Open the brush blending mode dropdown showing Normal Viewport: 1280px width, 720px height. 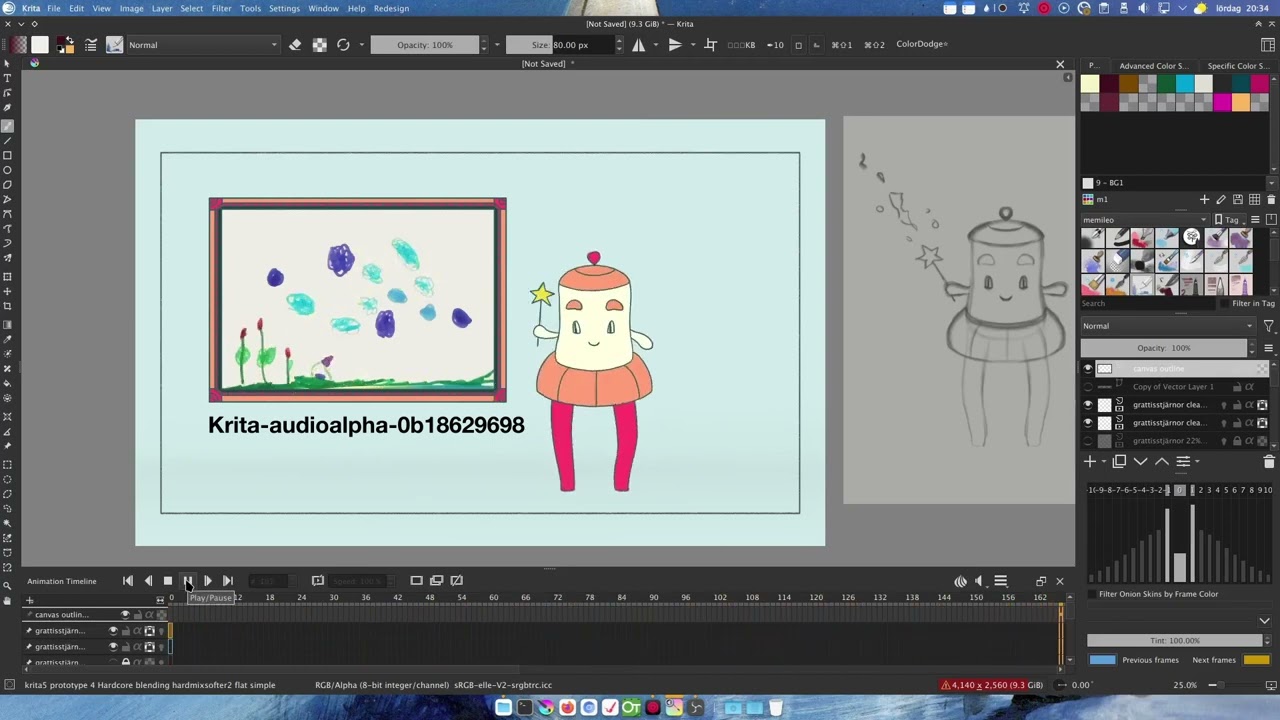(203, 45)
